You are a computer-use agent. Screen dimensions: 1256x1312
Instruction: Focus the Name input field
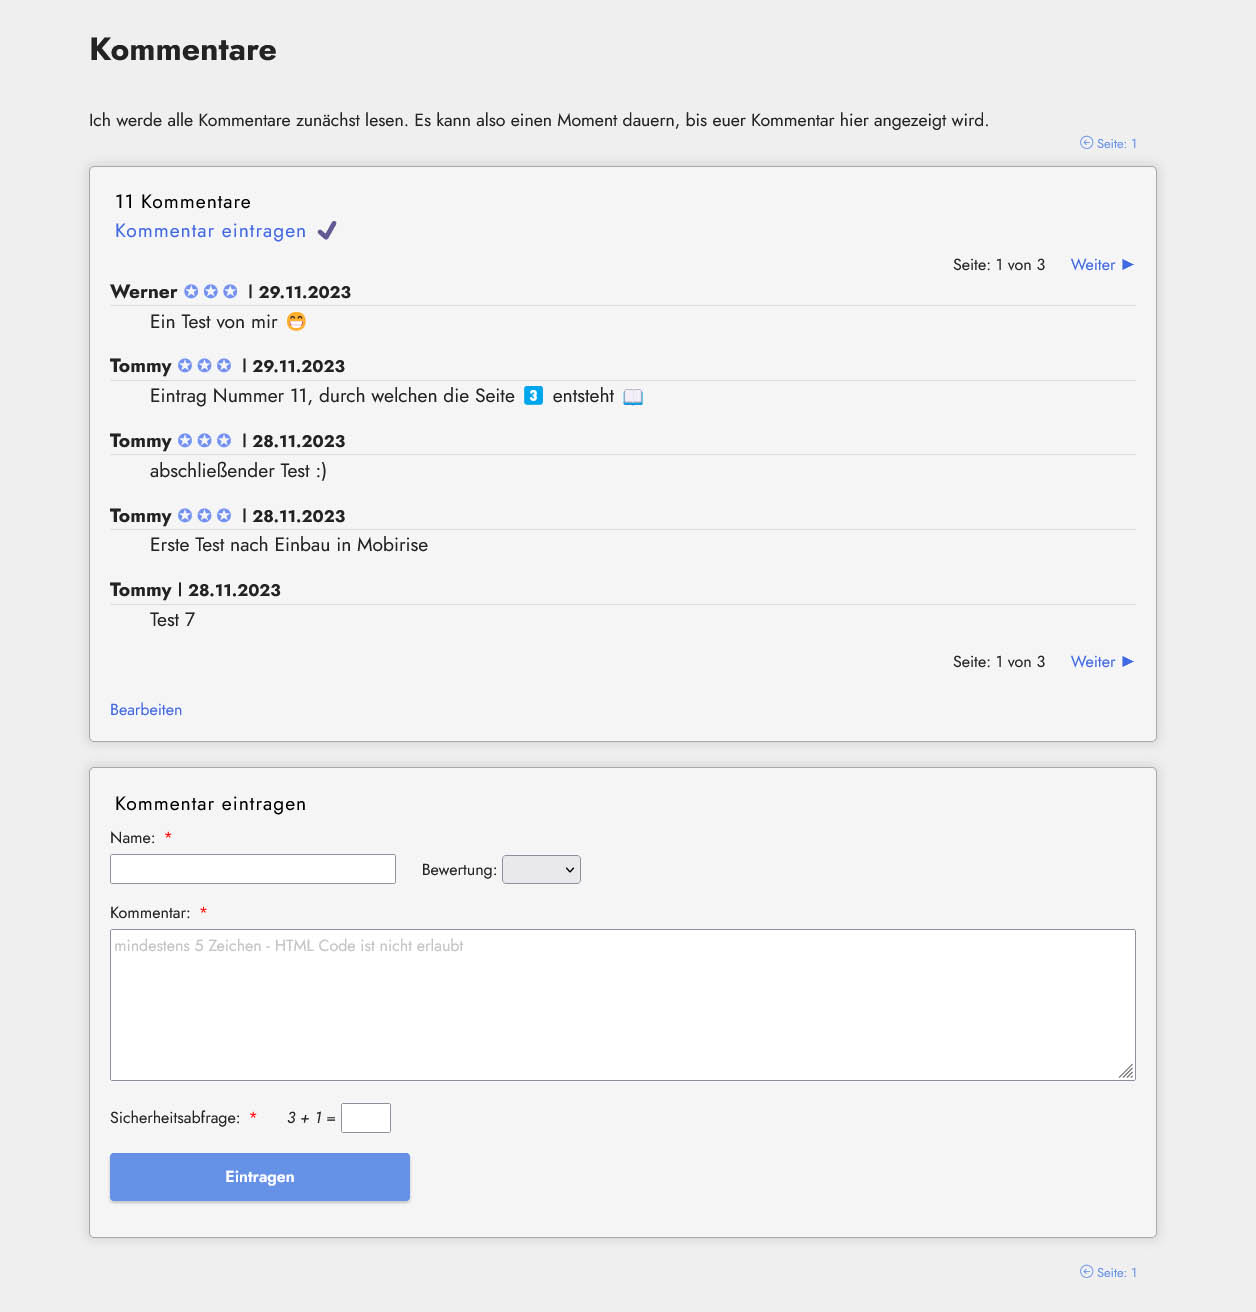coord(253,869)
